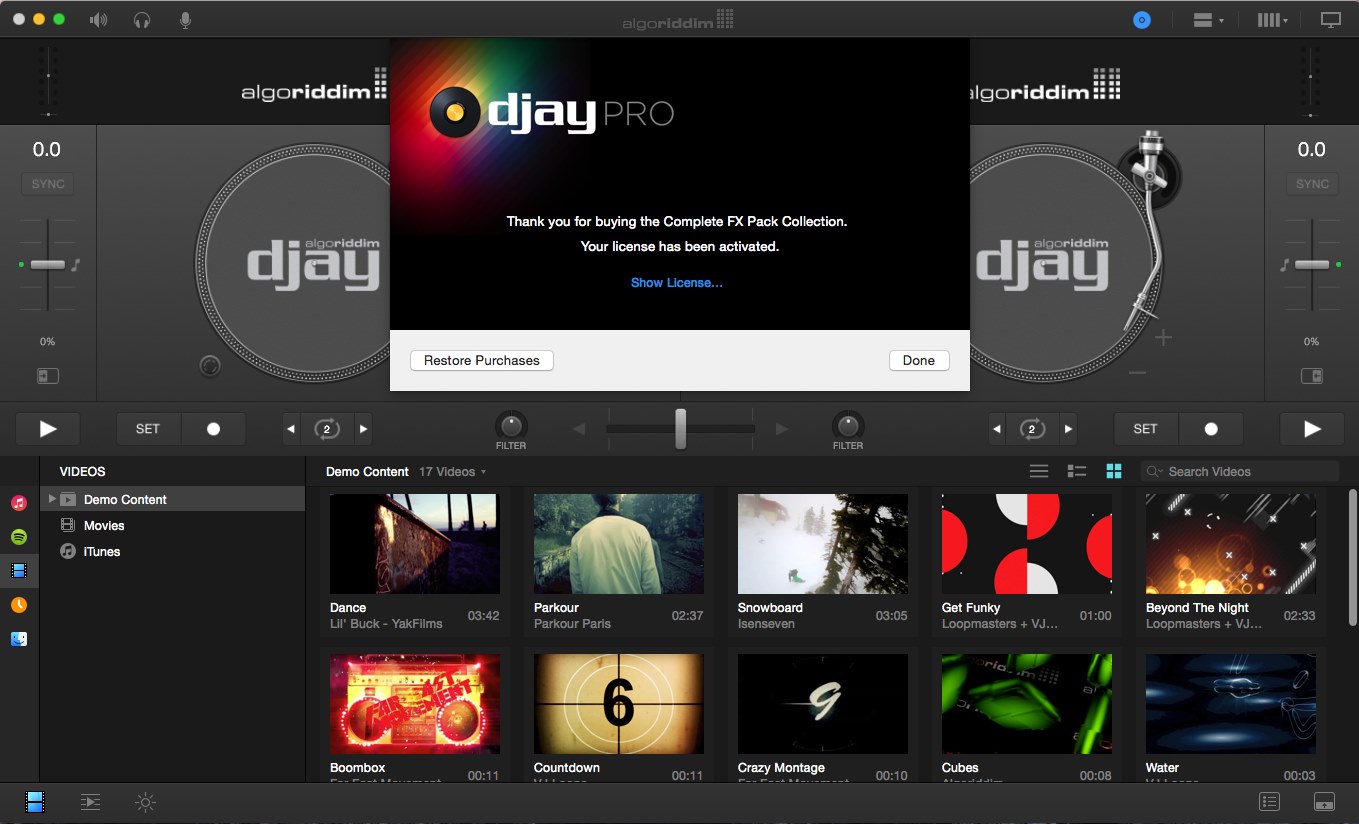Open the queue playlist icon
1359x824 pixels.
click(x=90, y=801)
